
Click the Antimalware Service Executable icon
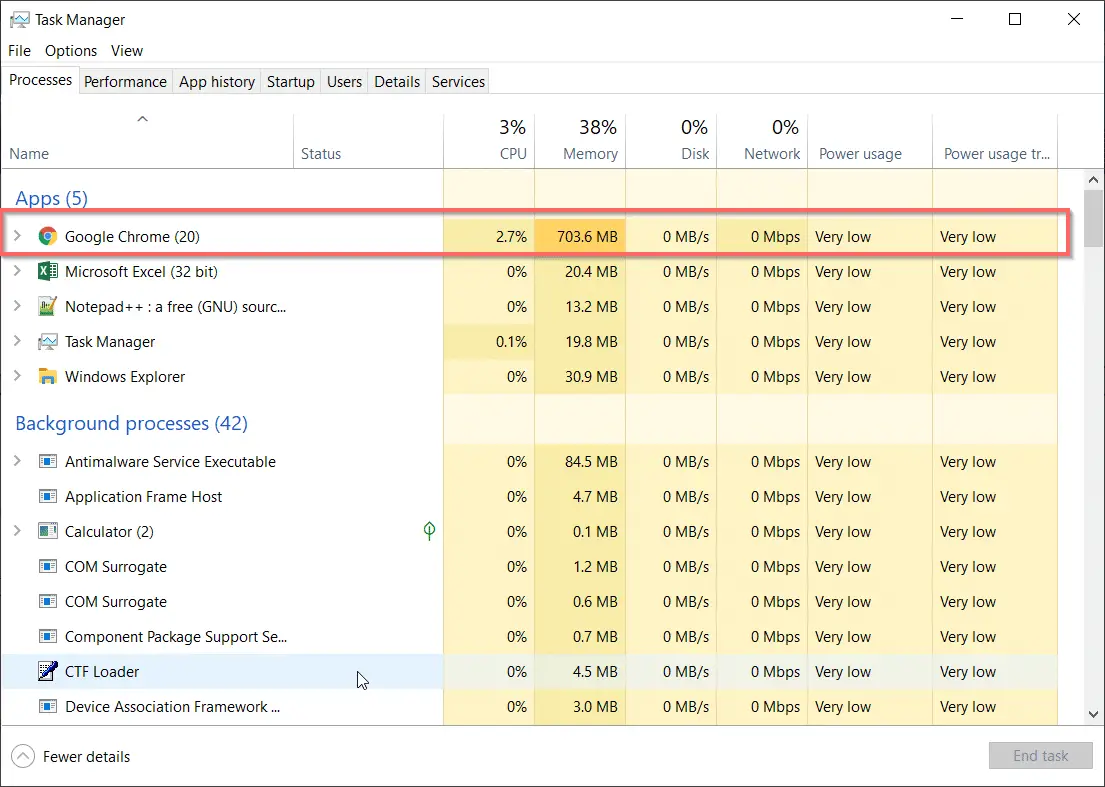(47, 461)
